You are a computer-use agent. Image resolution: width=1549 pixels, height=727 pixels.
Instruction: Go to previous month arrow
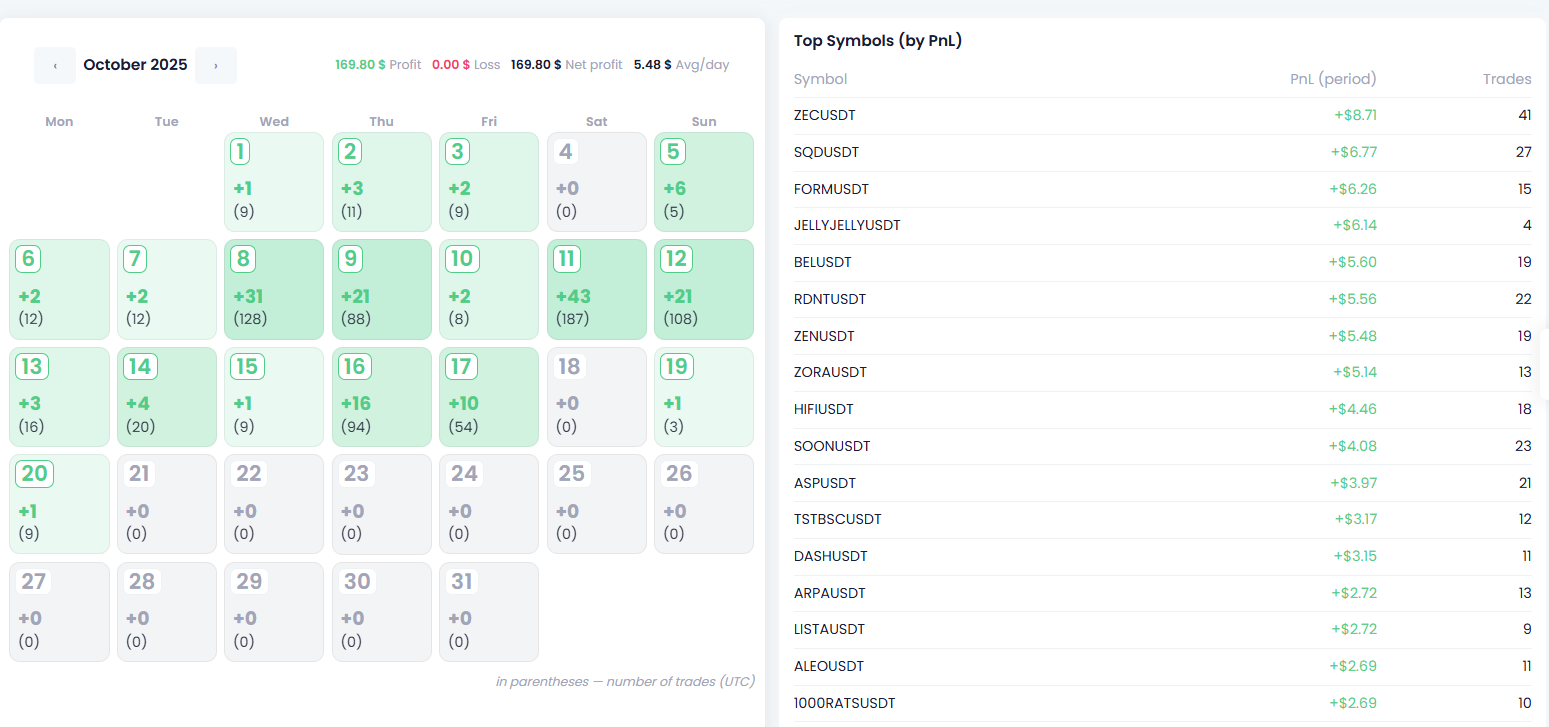[x=55, y=66]
